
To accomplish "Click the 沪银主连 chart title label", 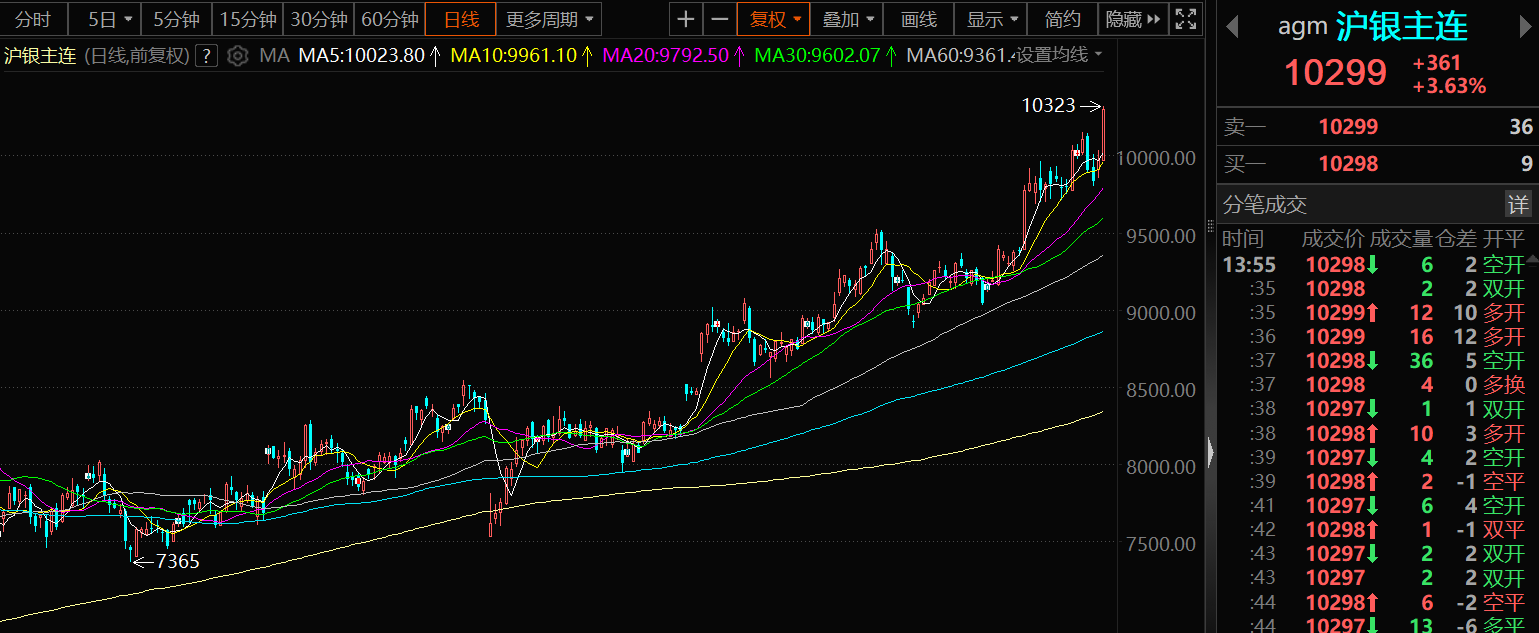I will pos(40,55).
